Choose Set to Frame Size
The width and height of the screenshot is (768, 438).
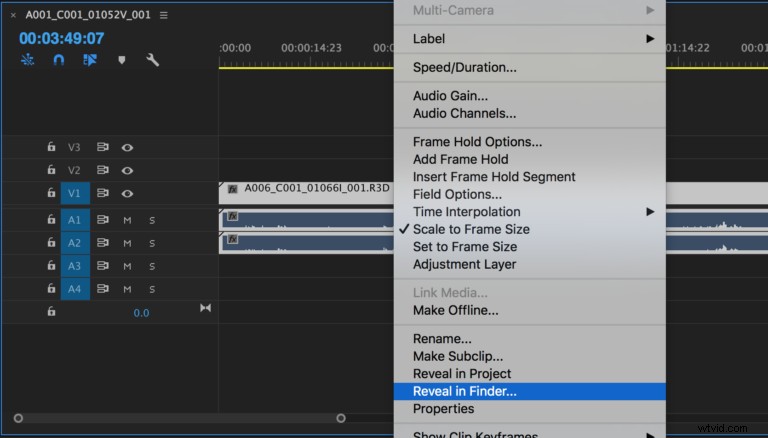point(529,246)
